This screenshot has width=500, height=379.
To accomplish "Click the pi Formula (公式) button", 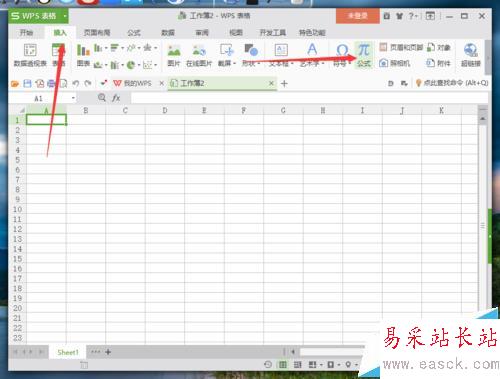I will [x=364, y=55].
